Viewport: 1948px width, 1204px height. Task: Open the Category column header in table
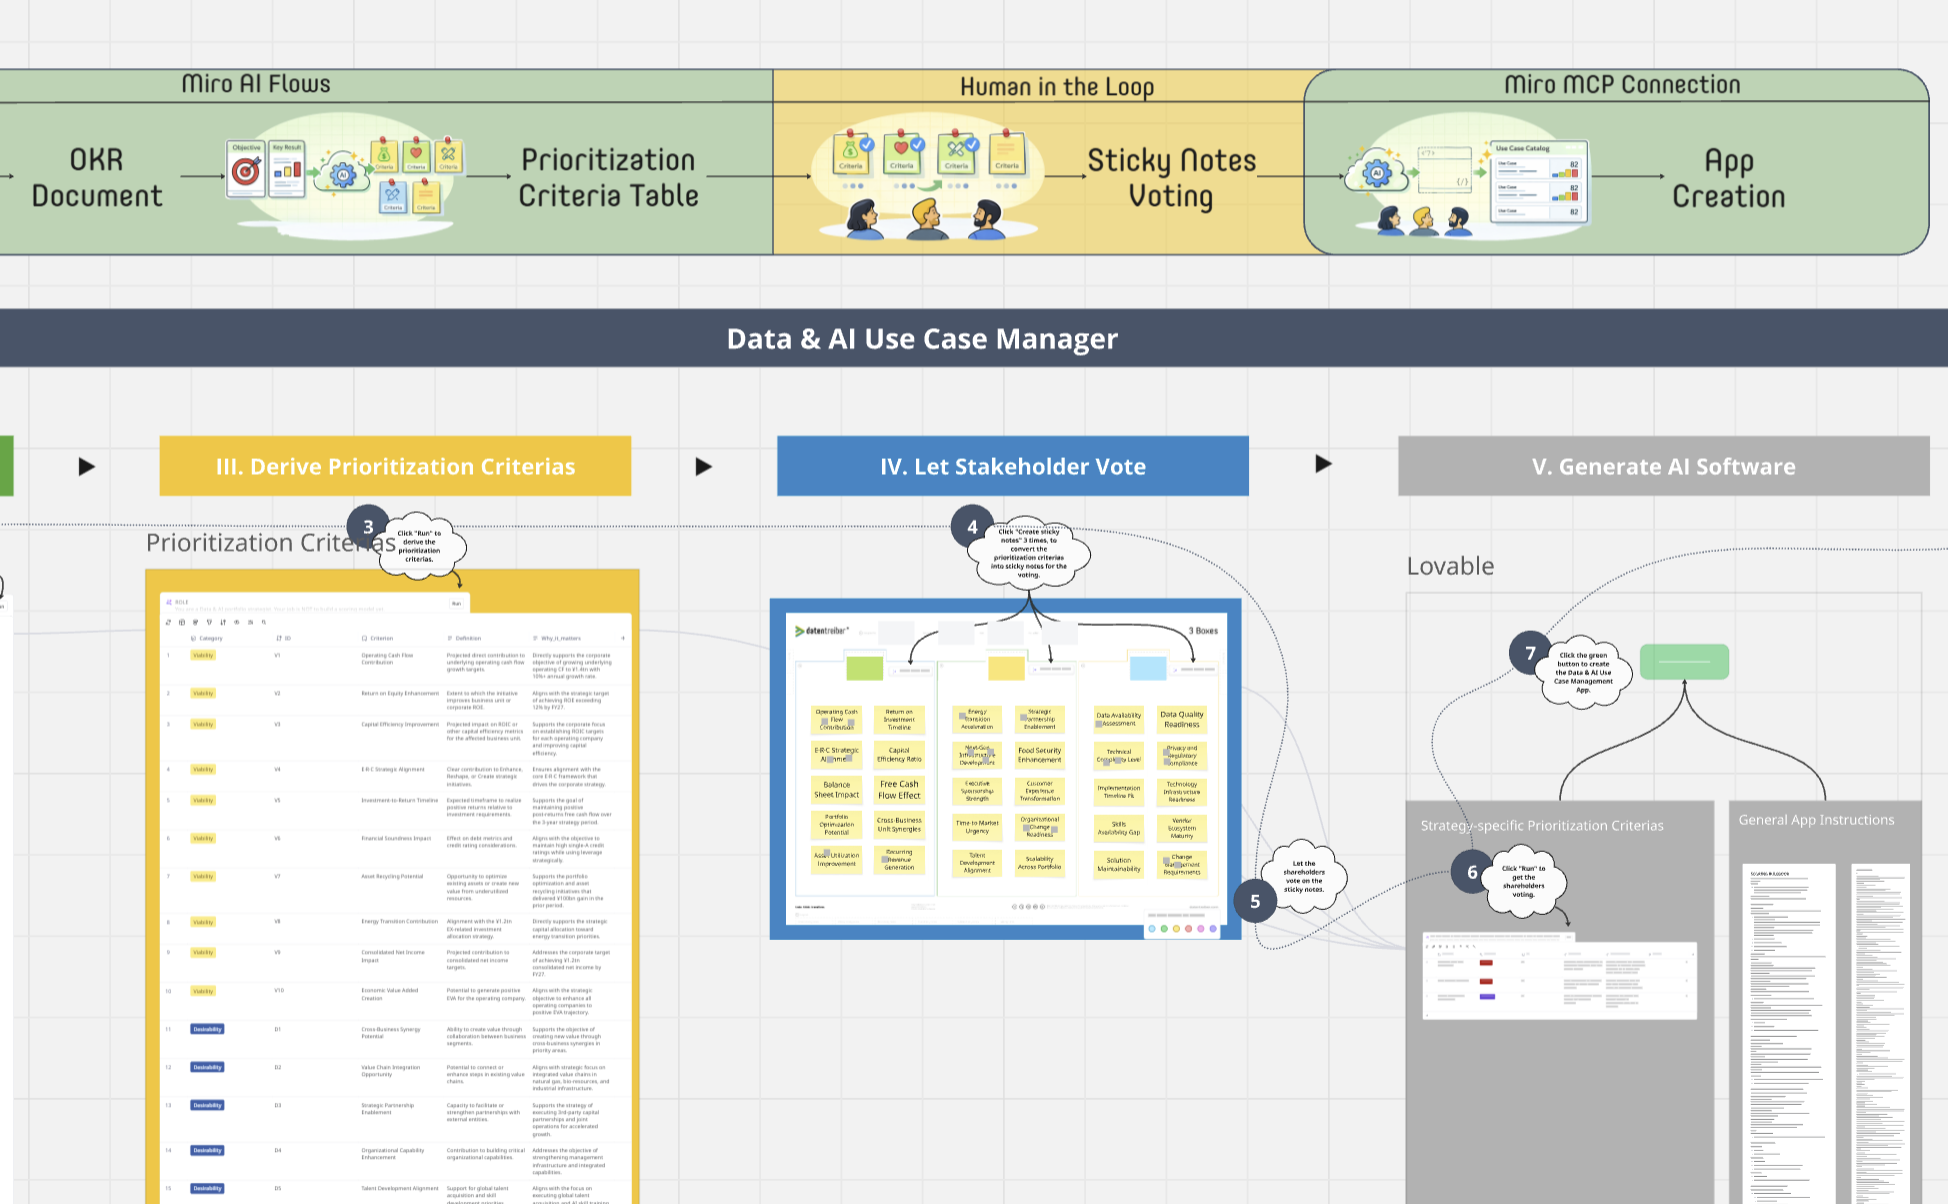tap(210, 638)
